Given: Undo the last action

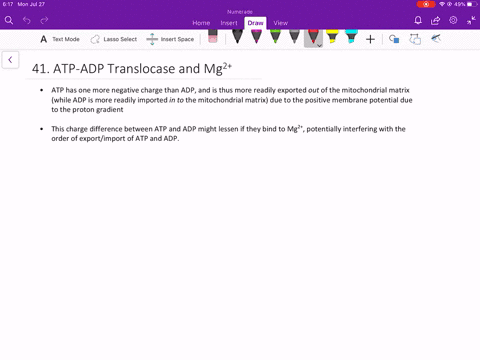Looking at the screenshot, I should (27, 20).
